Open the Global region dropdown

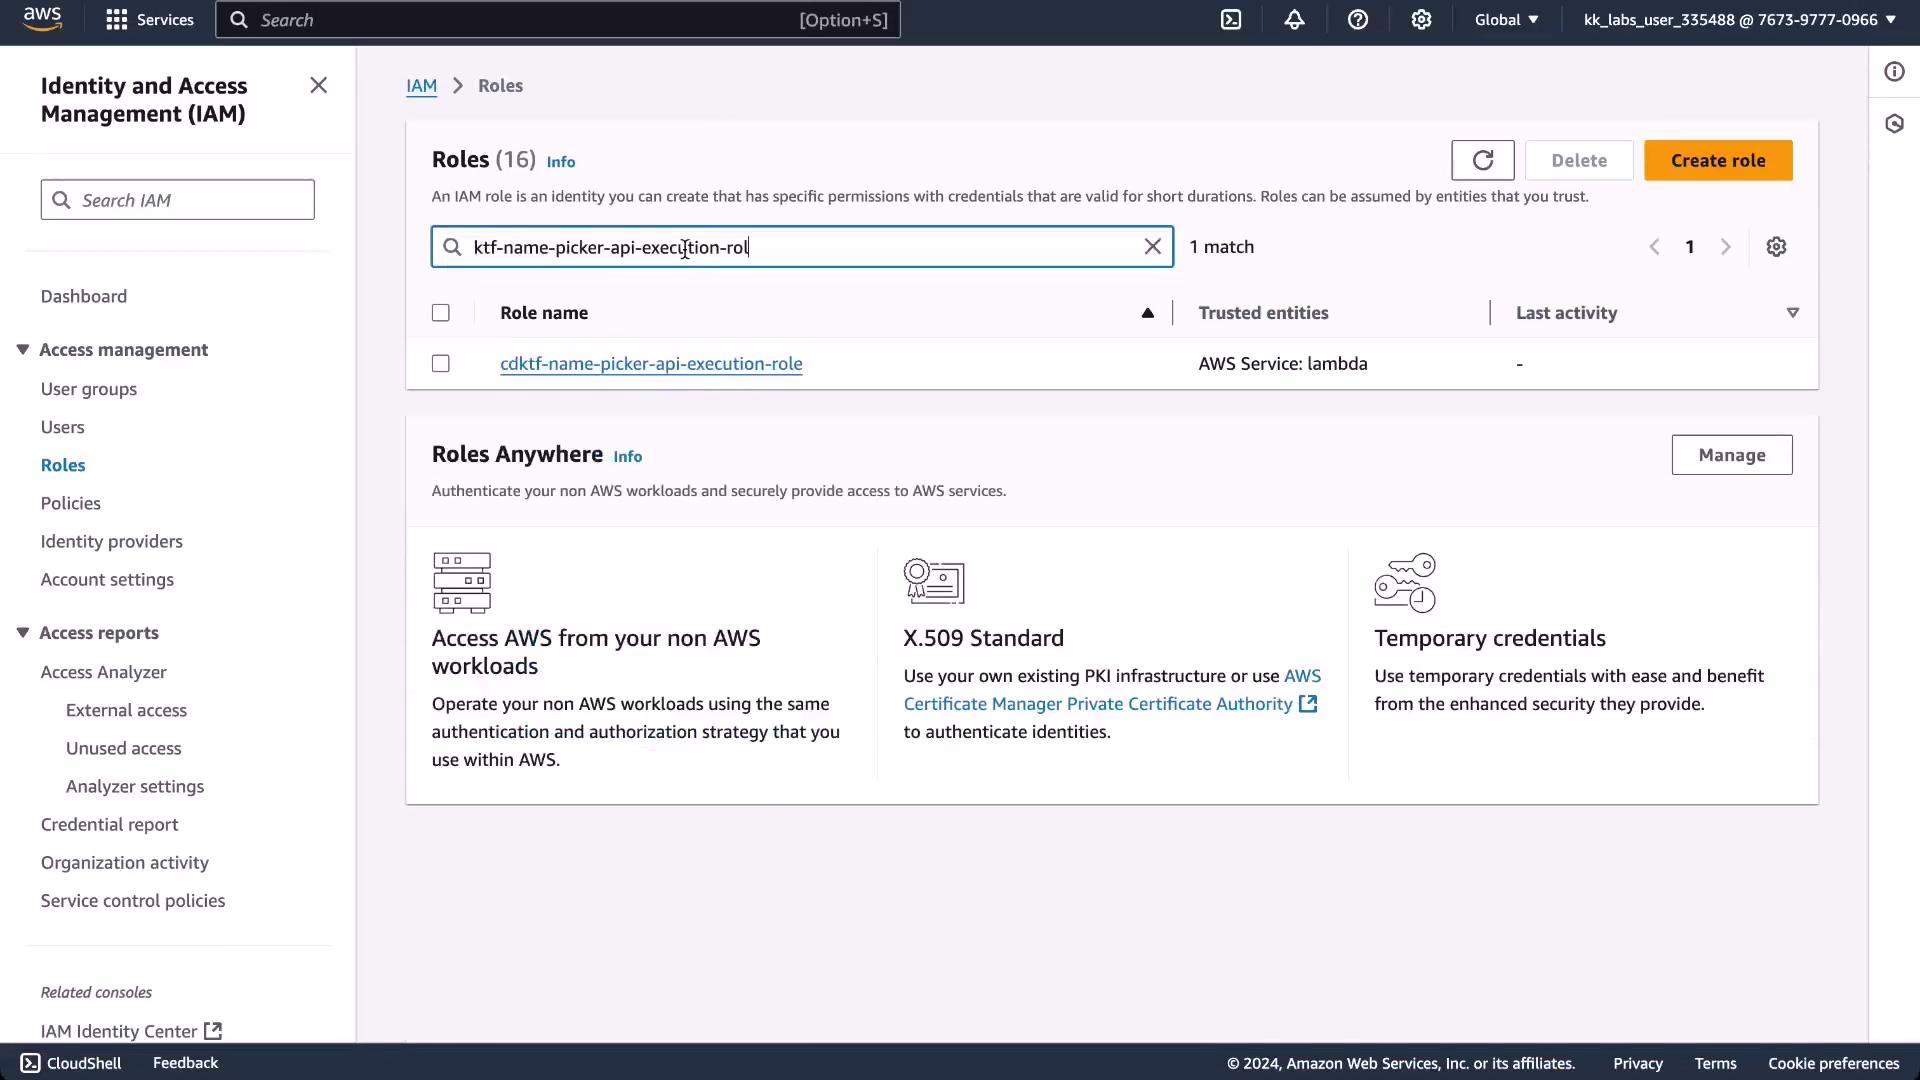pyautogui.click(x=1506, y=20)
